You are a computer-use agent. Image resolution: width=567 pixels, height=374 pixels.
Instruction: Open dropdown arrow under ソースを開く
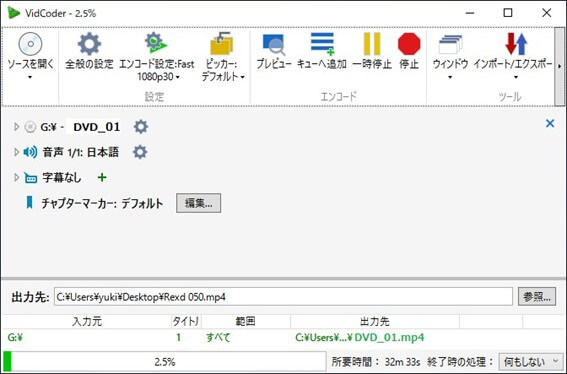tap(30, 77)
